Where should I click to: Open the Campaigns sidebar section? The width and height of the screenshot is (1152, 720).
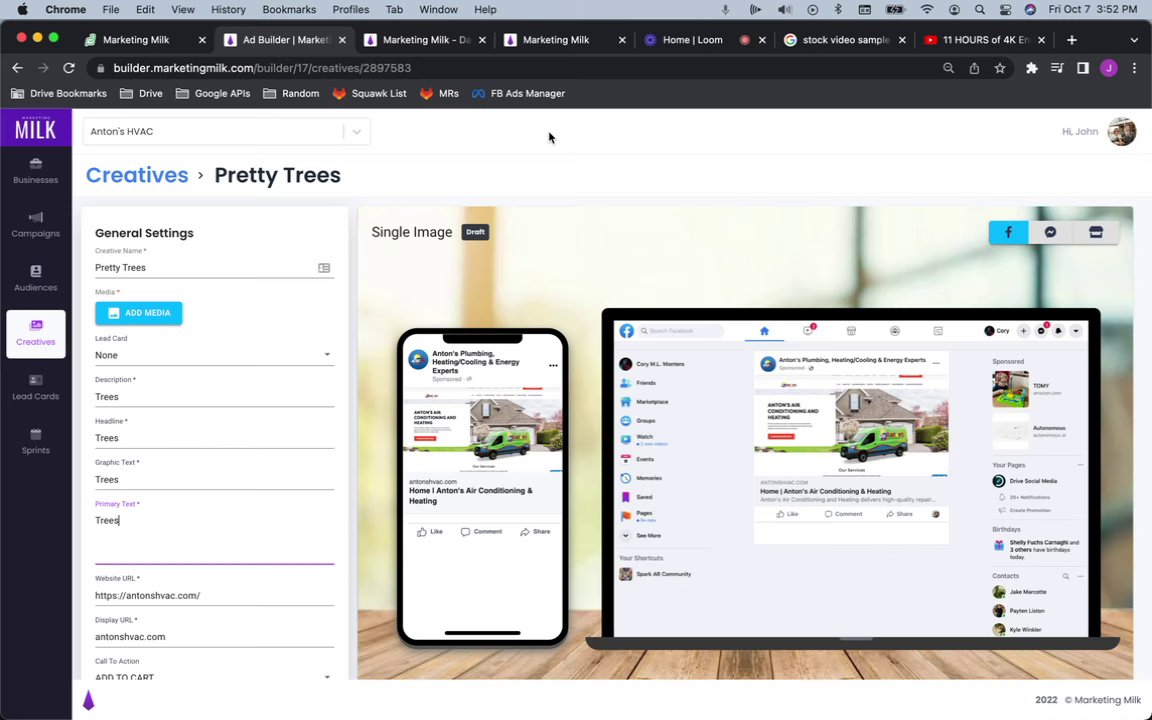click(35, 225)
